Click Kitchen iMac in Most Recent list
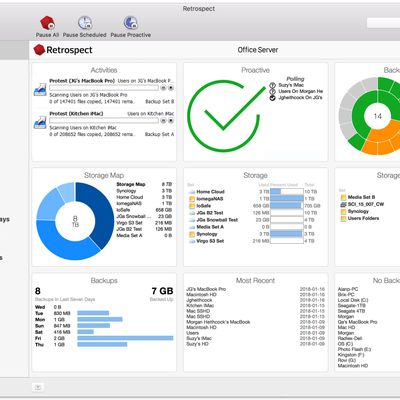 point(200,305)
